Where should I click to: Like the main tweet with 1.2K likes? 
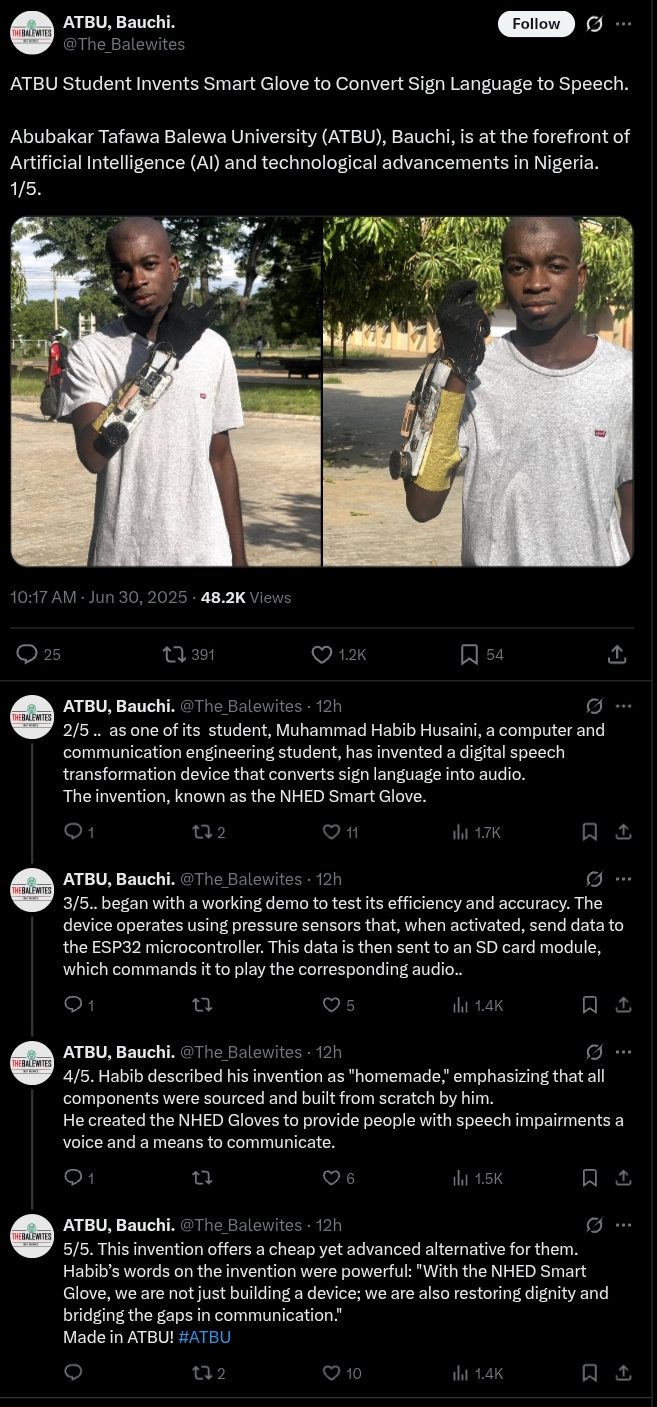point(322,654)
